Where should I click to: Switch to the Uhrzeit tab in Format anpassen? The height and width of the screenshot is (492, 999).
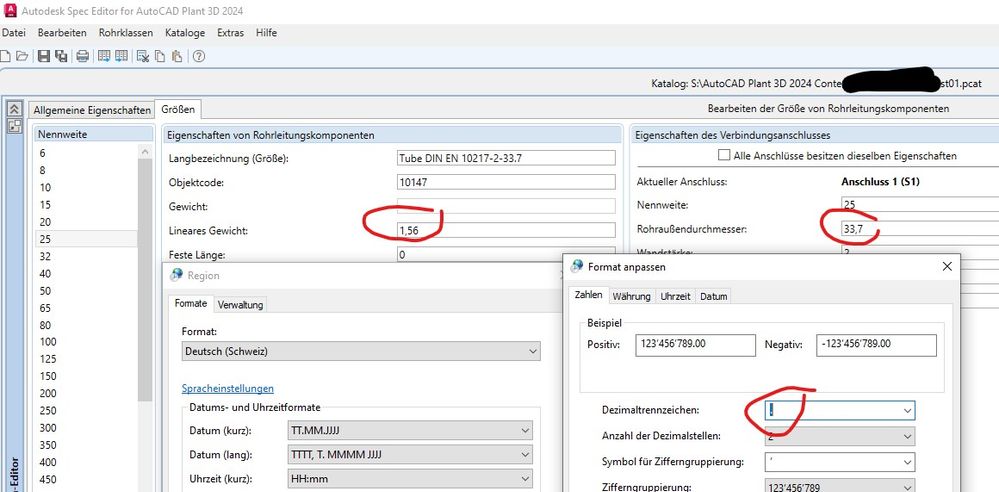pos(675,296)
